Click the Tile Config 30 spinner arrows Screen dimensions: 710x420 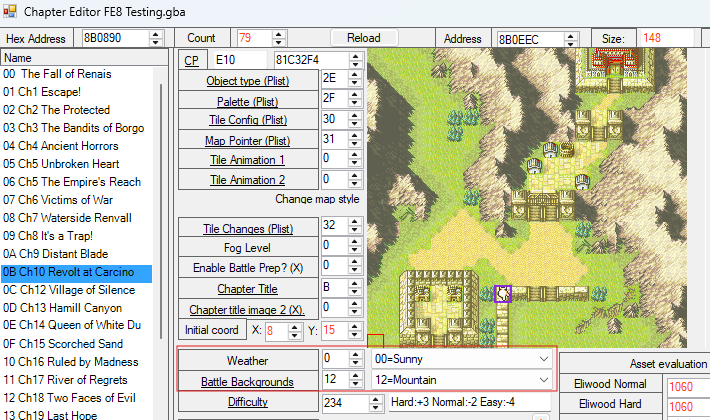click(355, 119)
